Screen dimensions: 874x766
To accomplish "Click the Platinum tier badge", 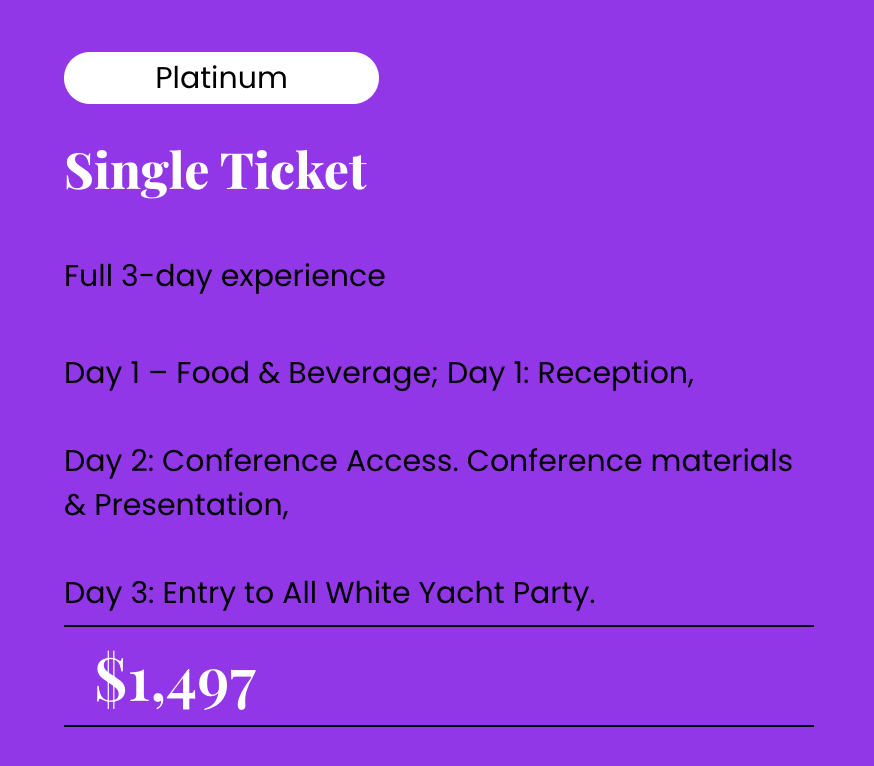I will 221,78.
